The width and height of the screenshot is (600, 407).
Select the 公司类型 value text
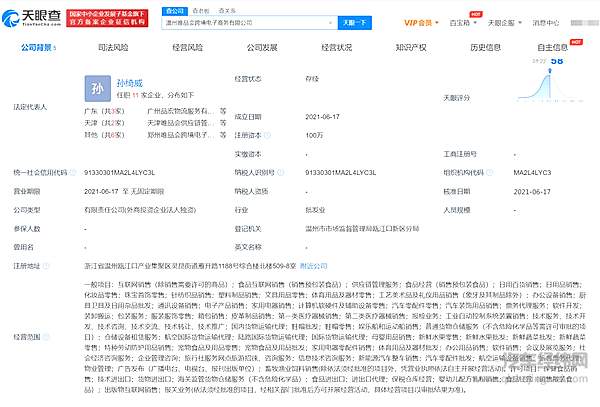click(140, 210)
